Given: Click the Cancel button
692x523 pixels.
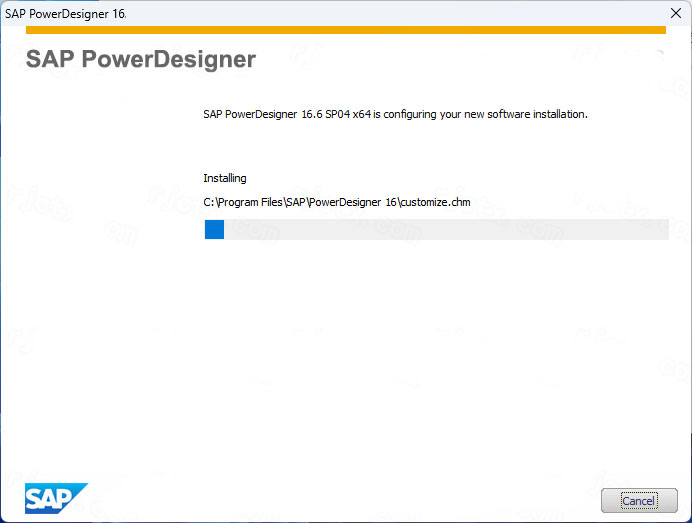Looking at the screenshot, I should pos(638,500).
